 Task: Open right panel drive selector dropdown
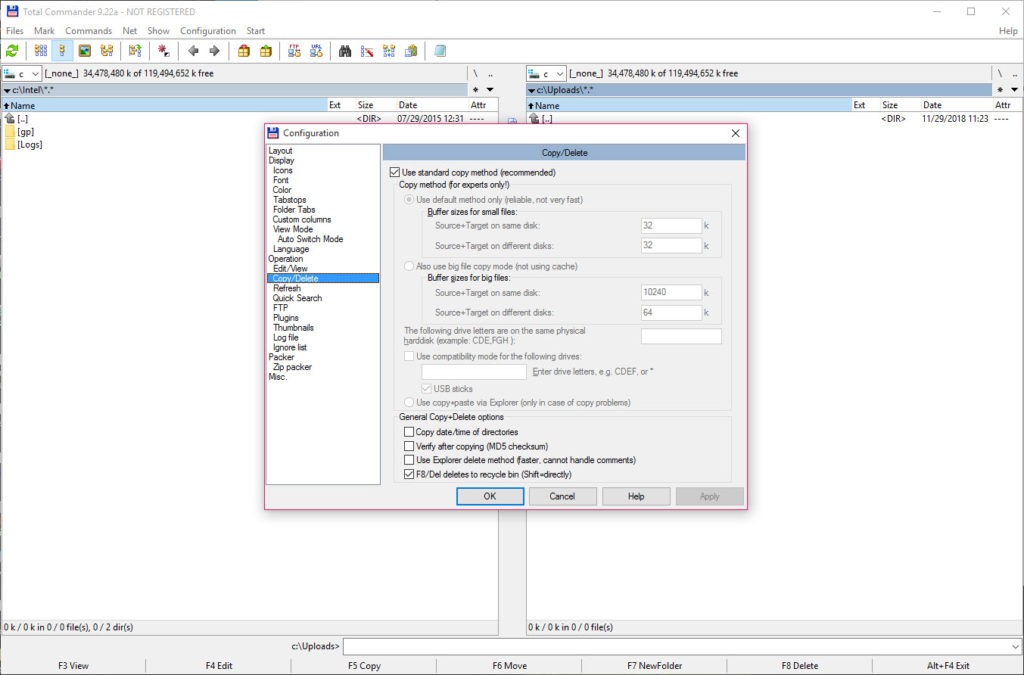546,73
